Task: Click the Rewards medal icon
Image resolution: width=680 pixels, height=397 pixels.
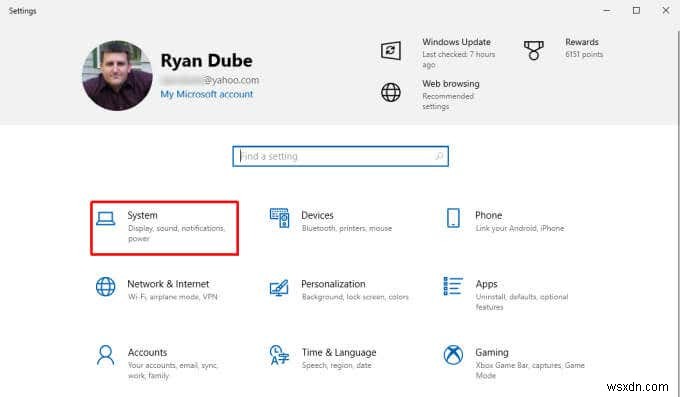Action: click(534, 50)
